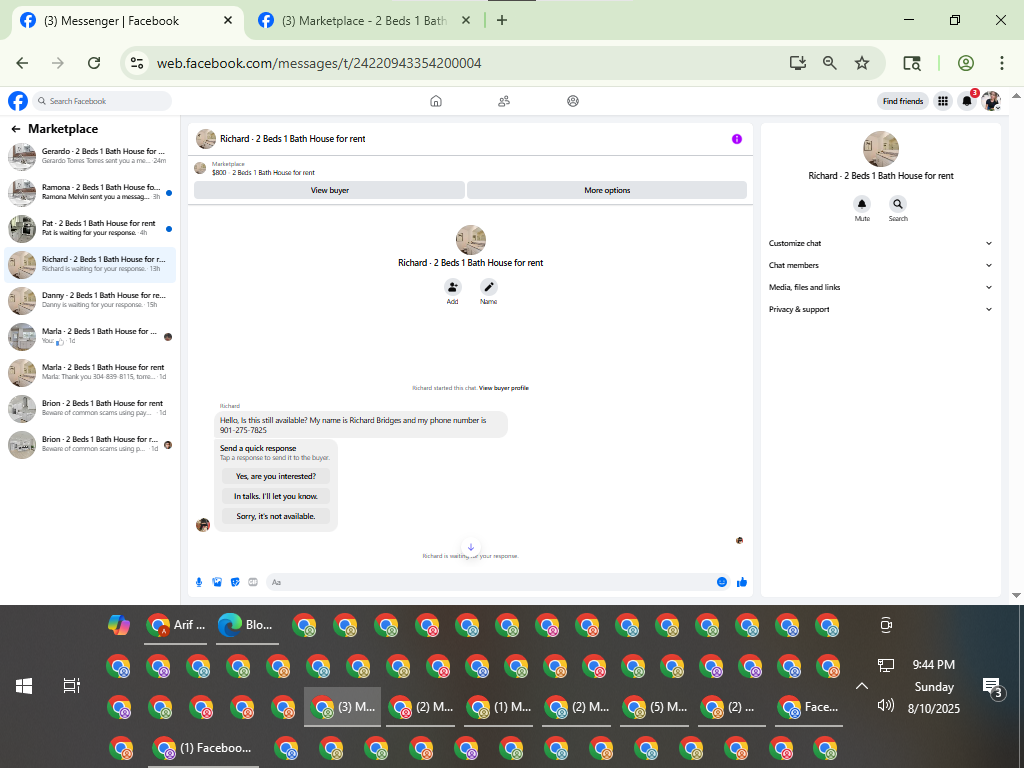Open the emoji picker
This screenshot has width=1024, height=768.
[x=722, y=582]
